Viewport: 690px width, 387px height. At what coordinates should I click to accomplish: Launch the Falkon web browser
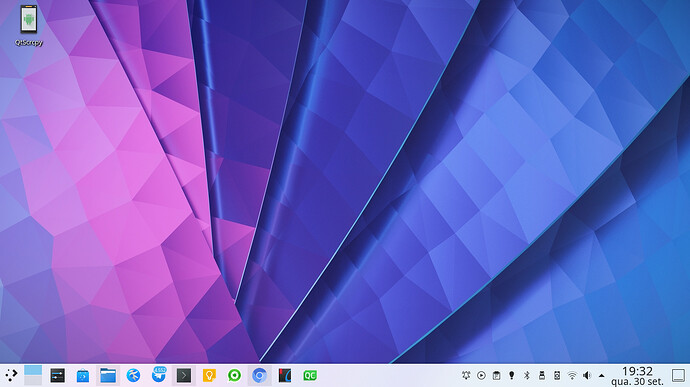click(133, 376)
